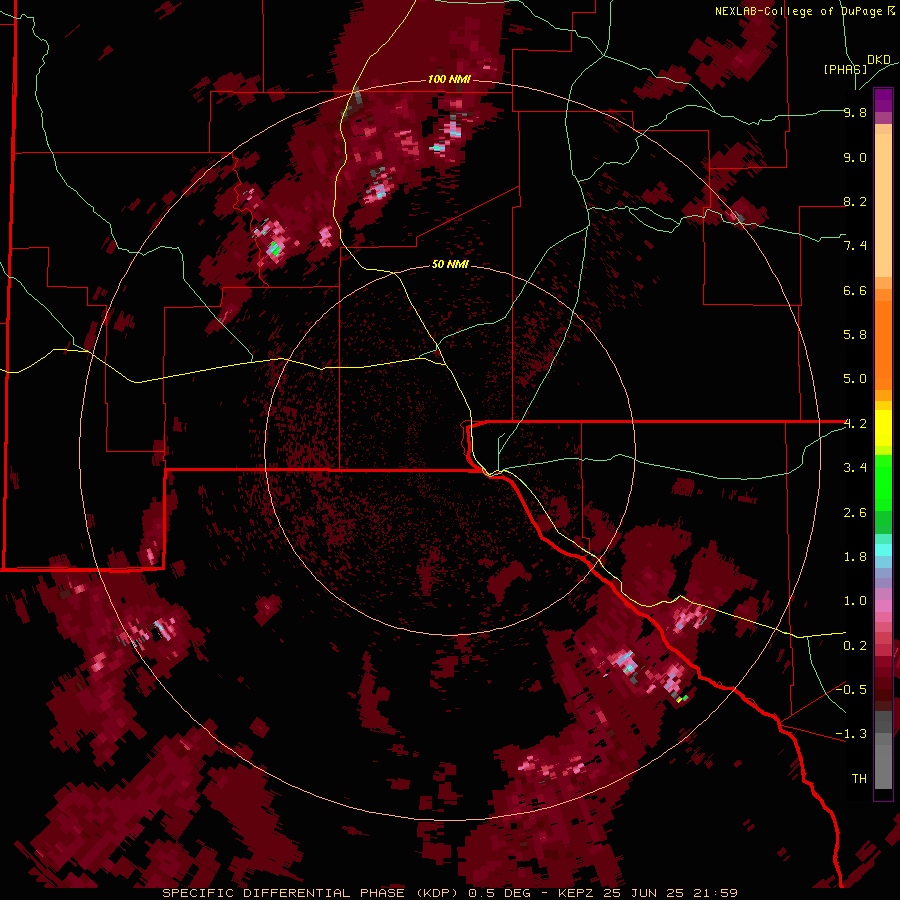Click the [PHAS] label near the color scale
The image size is (900, 900).
(845, 69)
